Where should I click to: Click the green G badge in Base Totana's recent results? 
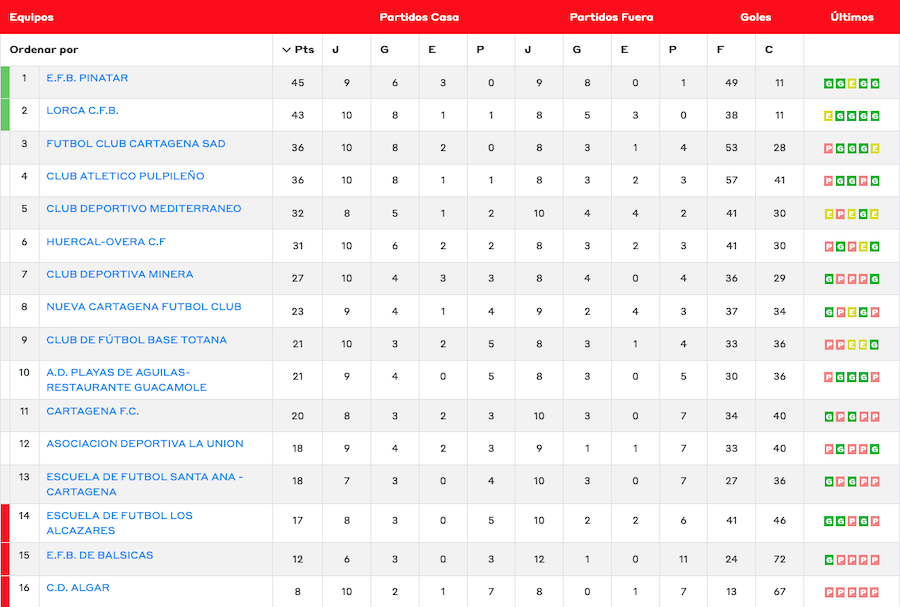coord(875,345)
